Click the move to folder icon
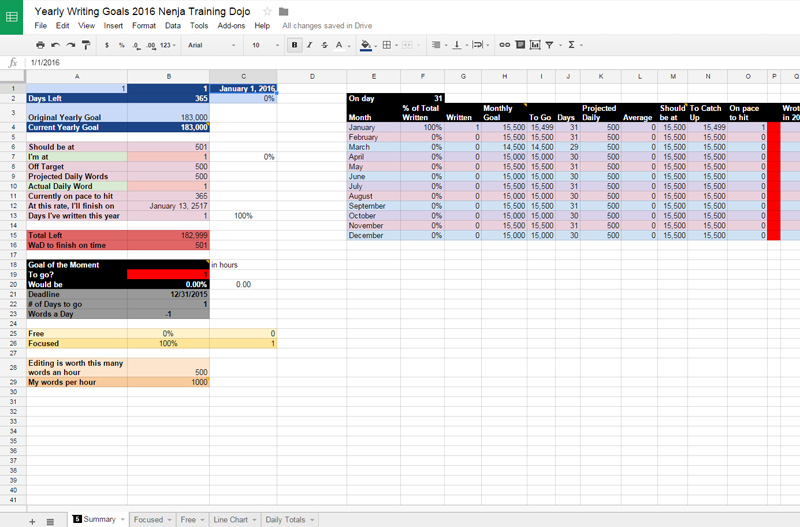 [x=284, y=11]
